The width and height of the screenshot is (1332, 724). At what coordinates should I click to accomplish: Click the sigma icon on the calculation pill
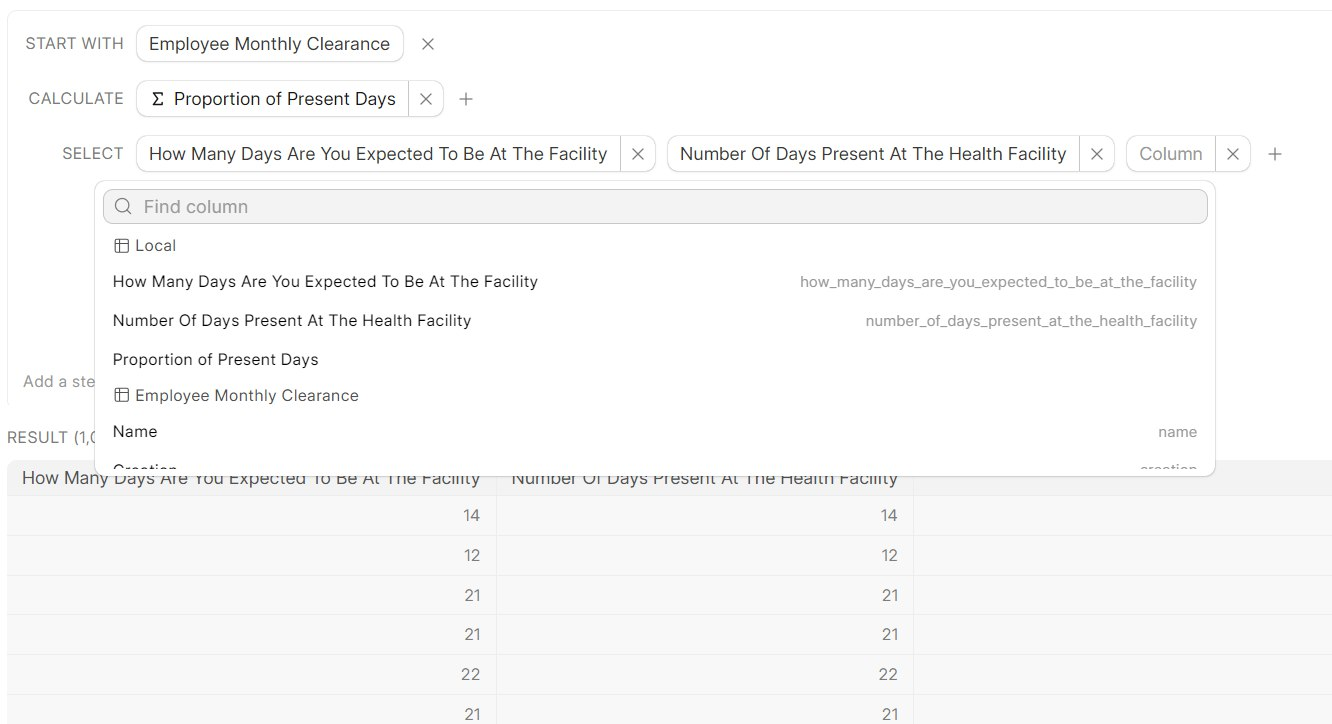click(x=157, y=98)
